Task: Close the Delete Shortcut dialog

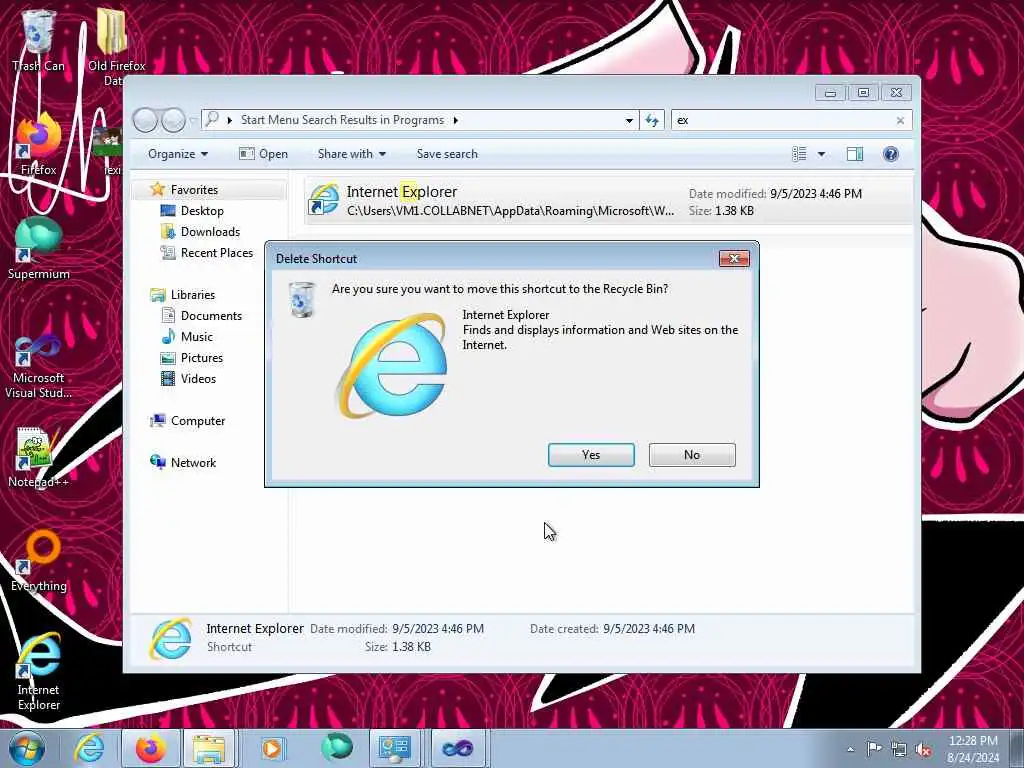Action: point(734,259)
